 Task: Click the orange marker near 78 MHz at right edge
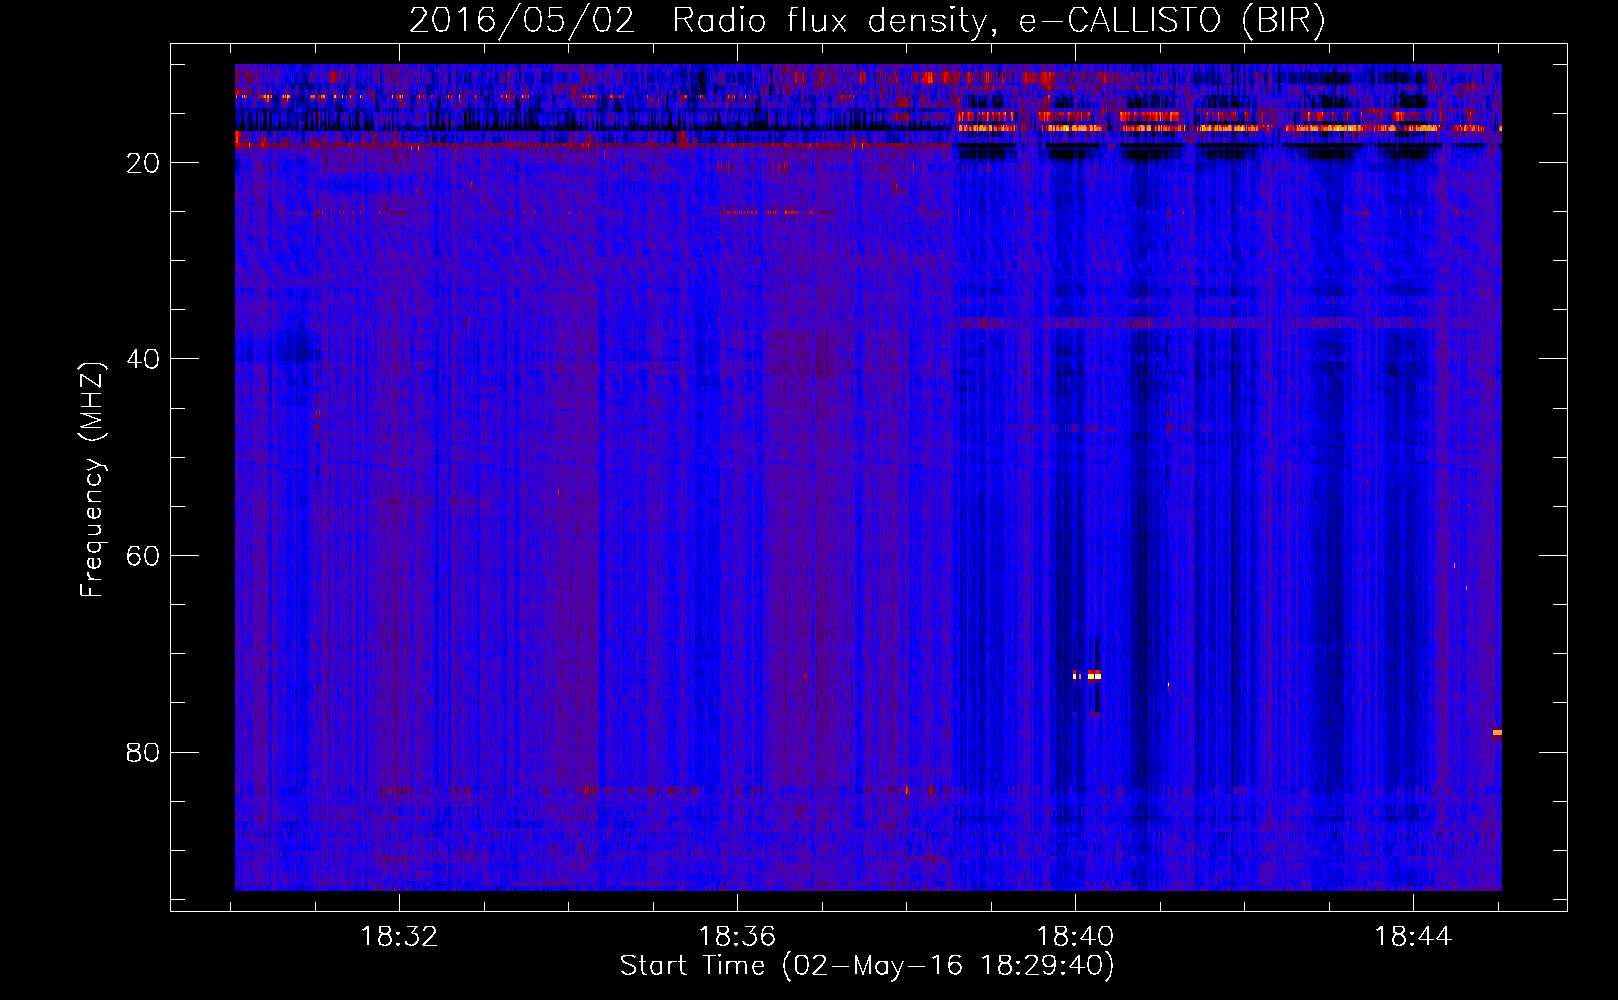coord(1497,732)
